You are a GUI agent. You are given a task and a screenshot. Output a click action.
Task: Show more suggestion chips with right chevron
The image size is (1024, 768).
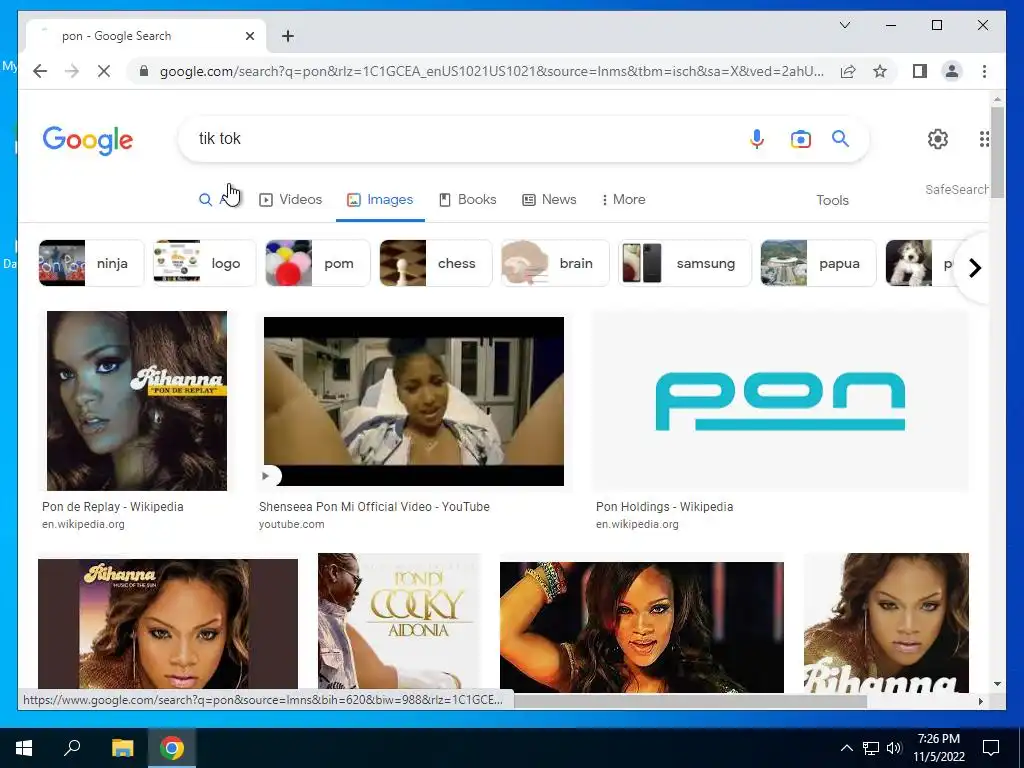[x=974, y=268]
